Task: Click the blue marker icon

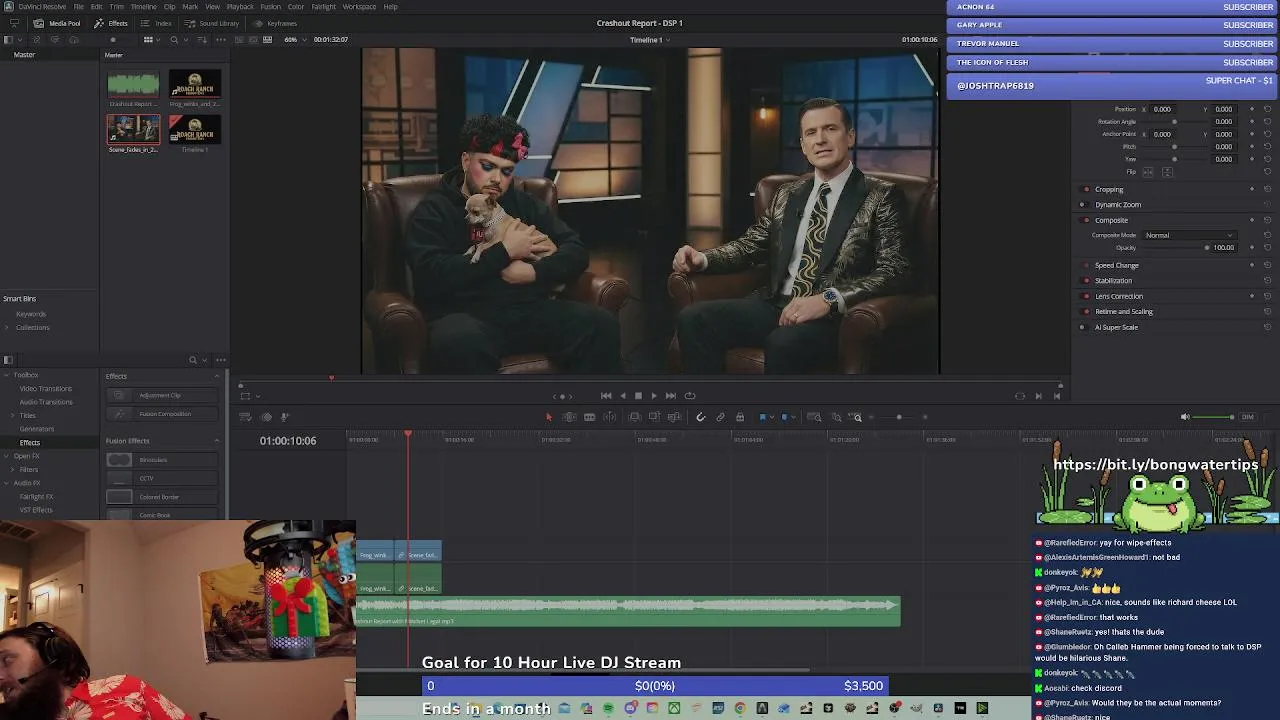Action: click(784, 417)
